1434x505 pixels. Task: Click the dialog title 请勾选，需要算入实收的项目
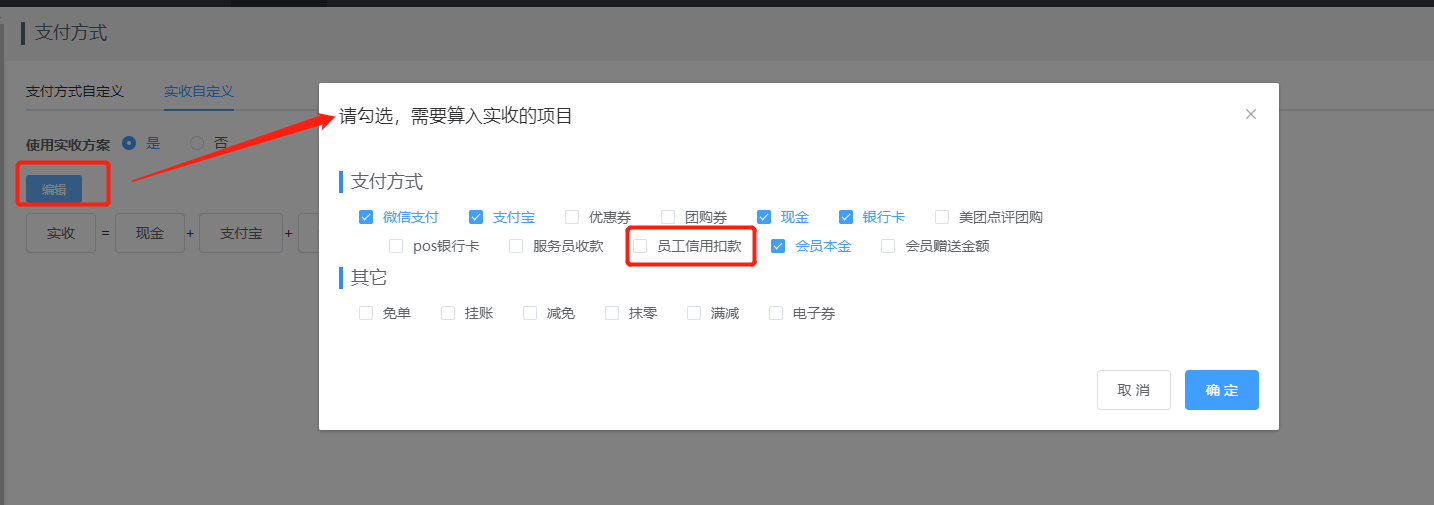click(x=456, y=116)
